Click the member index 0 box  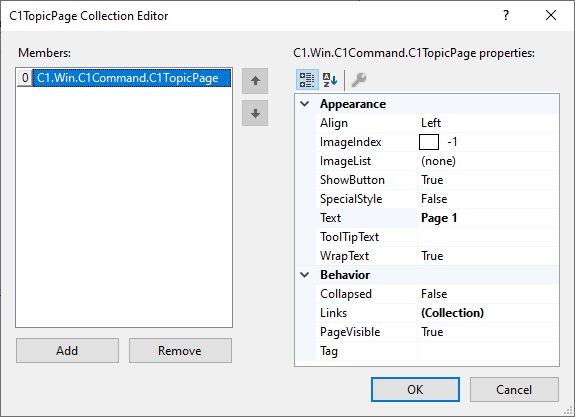(x=25, y=78)
